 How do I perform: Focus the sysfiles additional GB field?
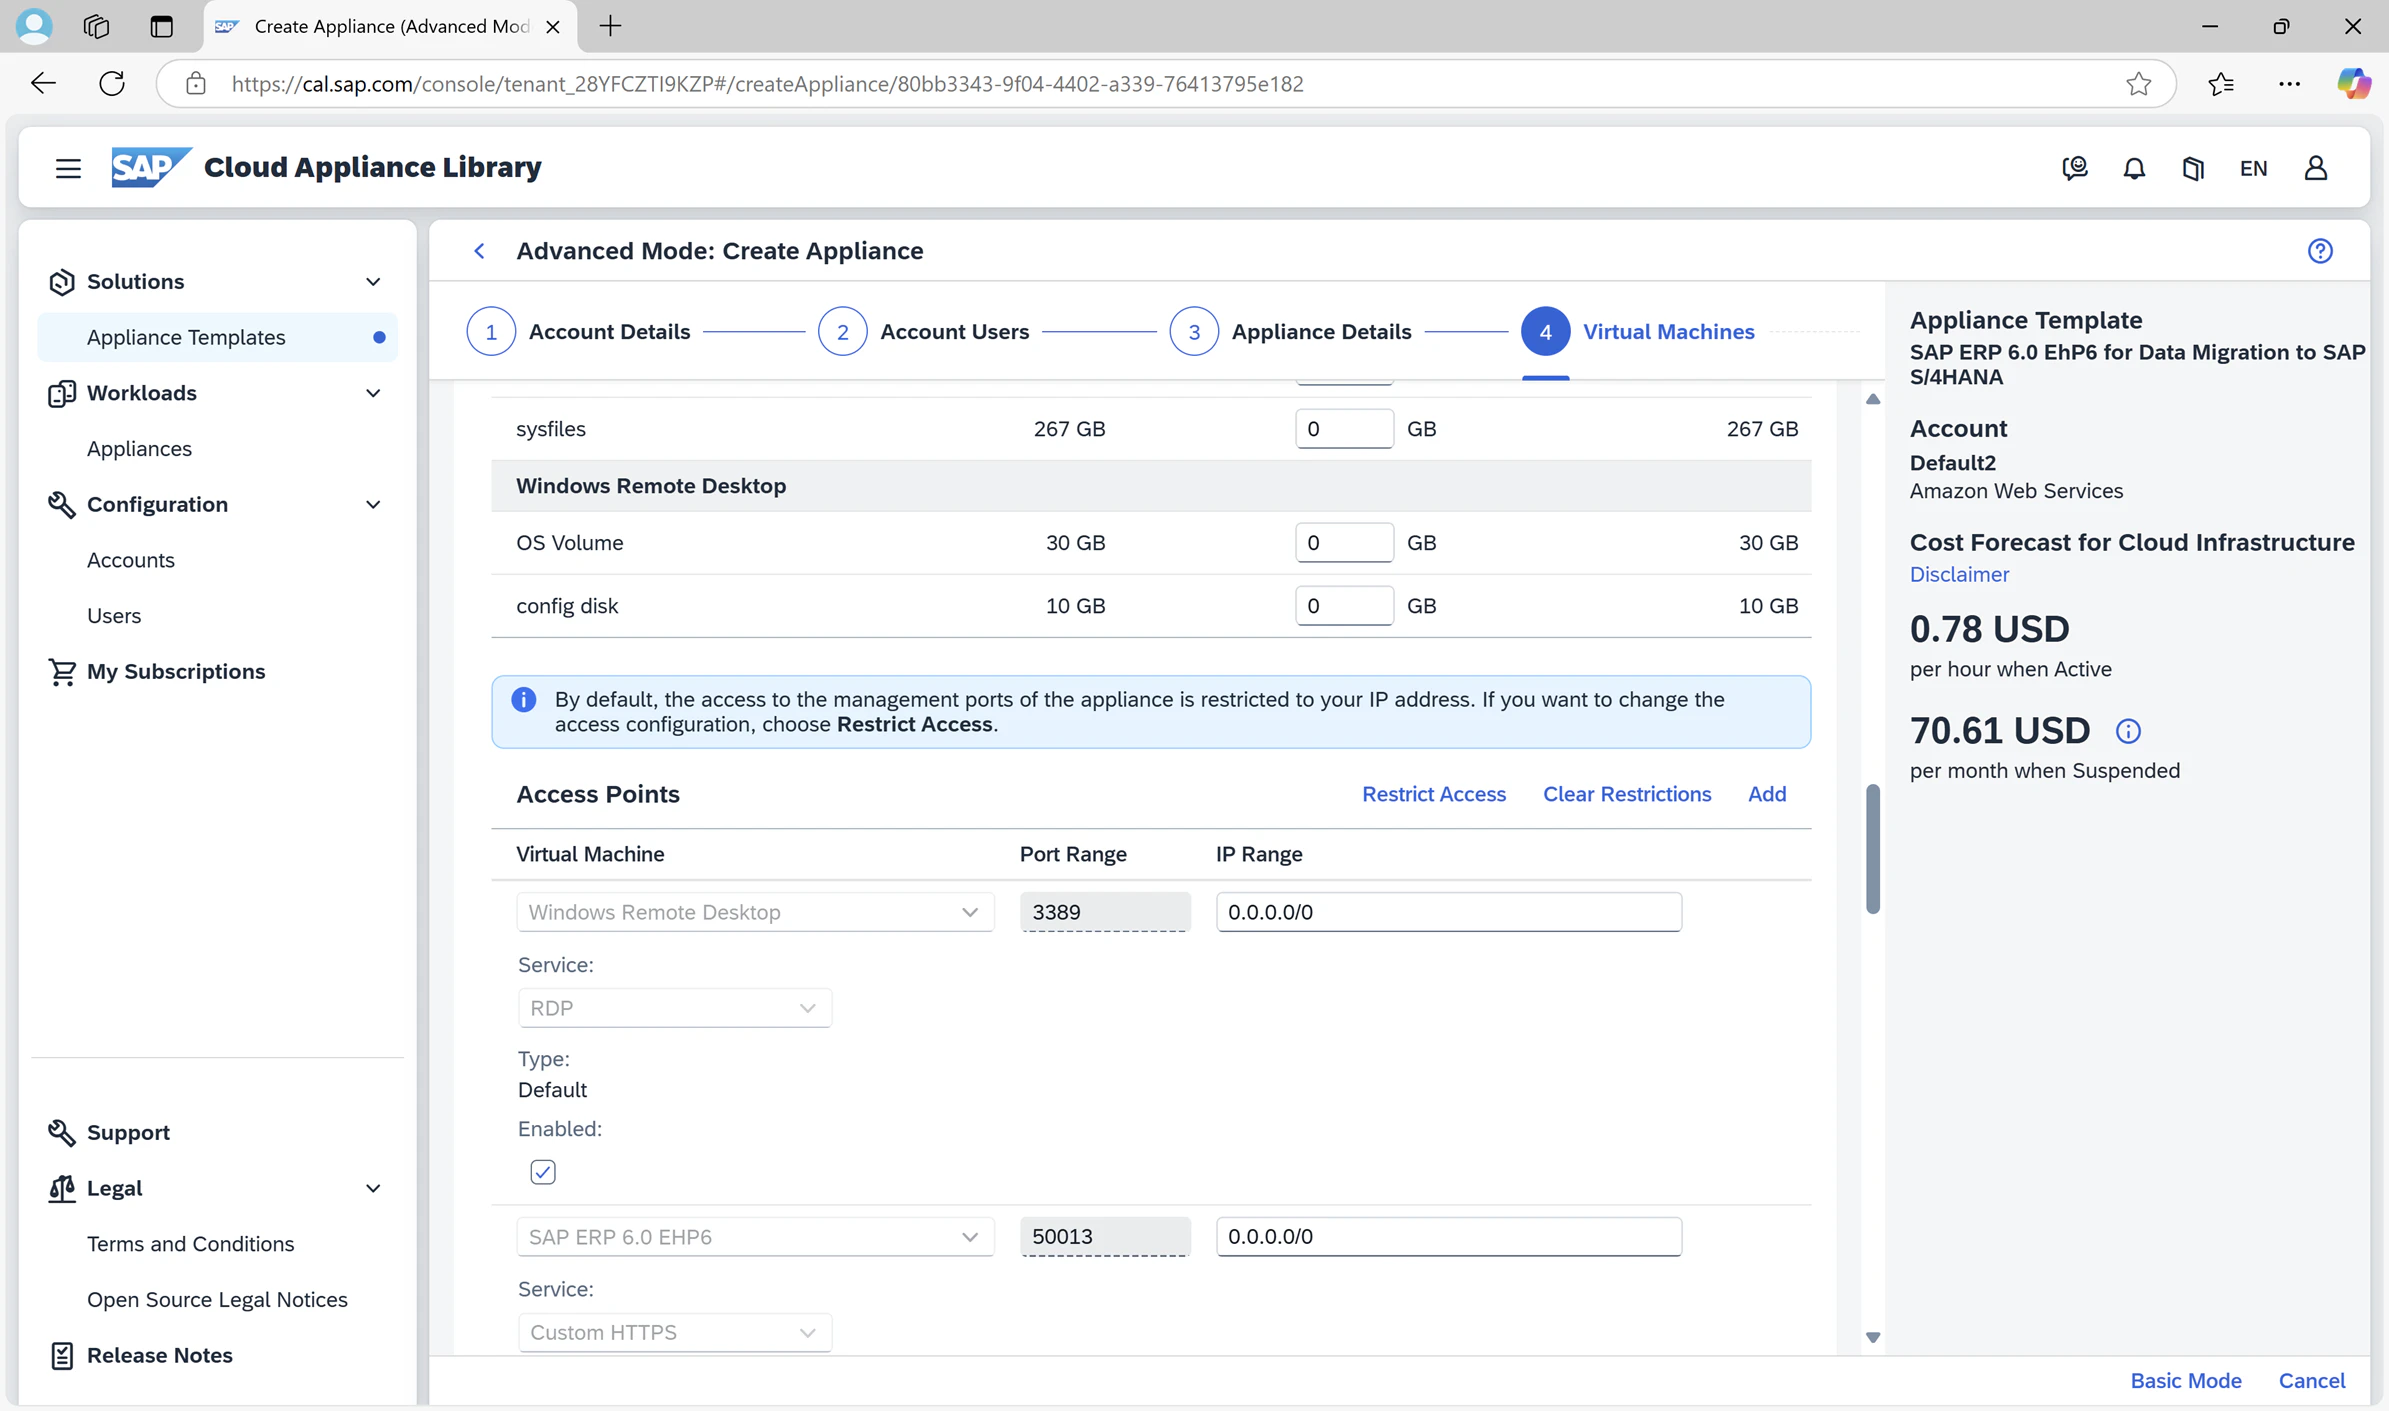click(1344, 429)
